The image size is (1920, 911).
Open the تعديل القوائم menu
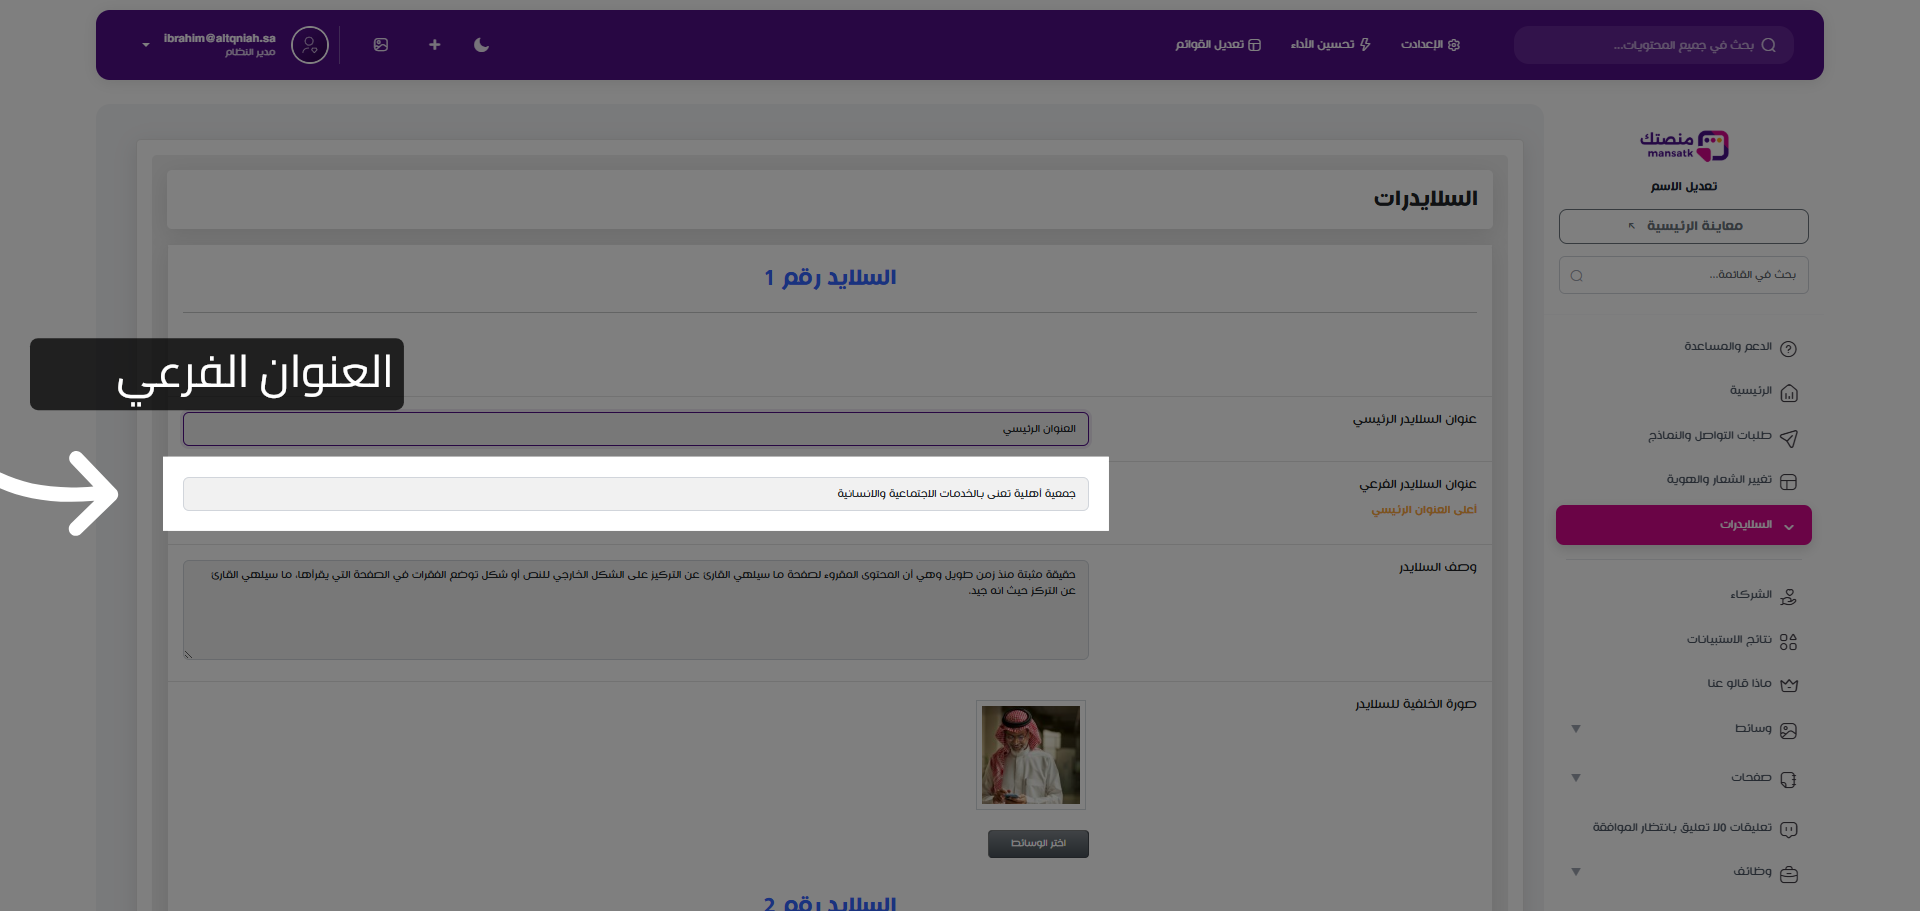[x=1218, y=45]
